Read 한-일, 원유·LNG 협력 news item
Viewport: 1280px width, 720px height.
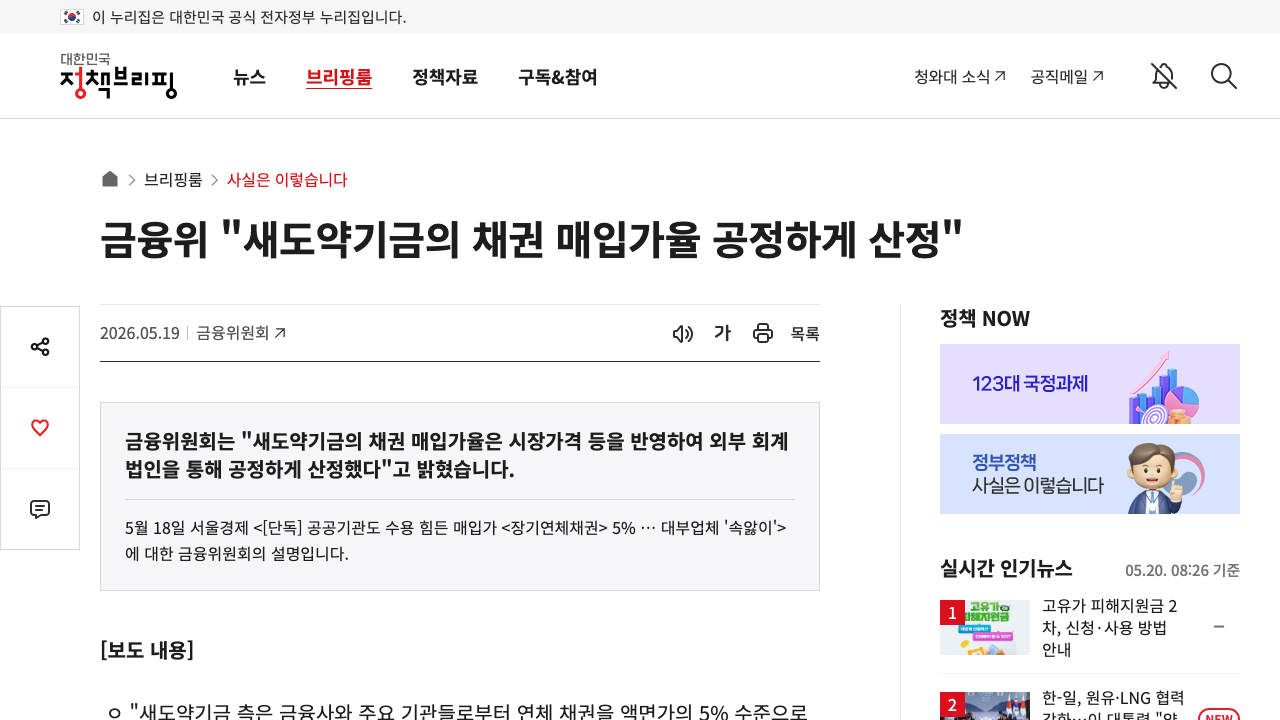click(x=1112, y=706)
